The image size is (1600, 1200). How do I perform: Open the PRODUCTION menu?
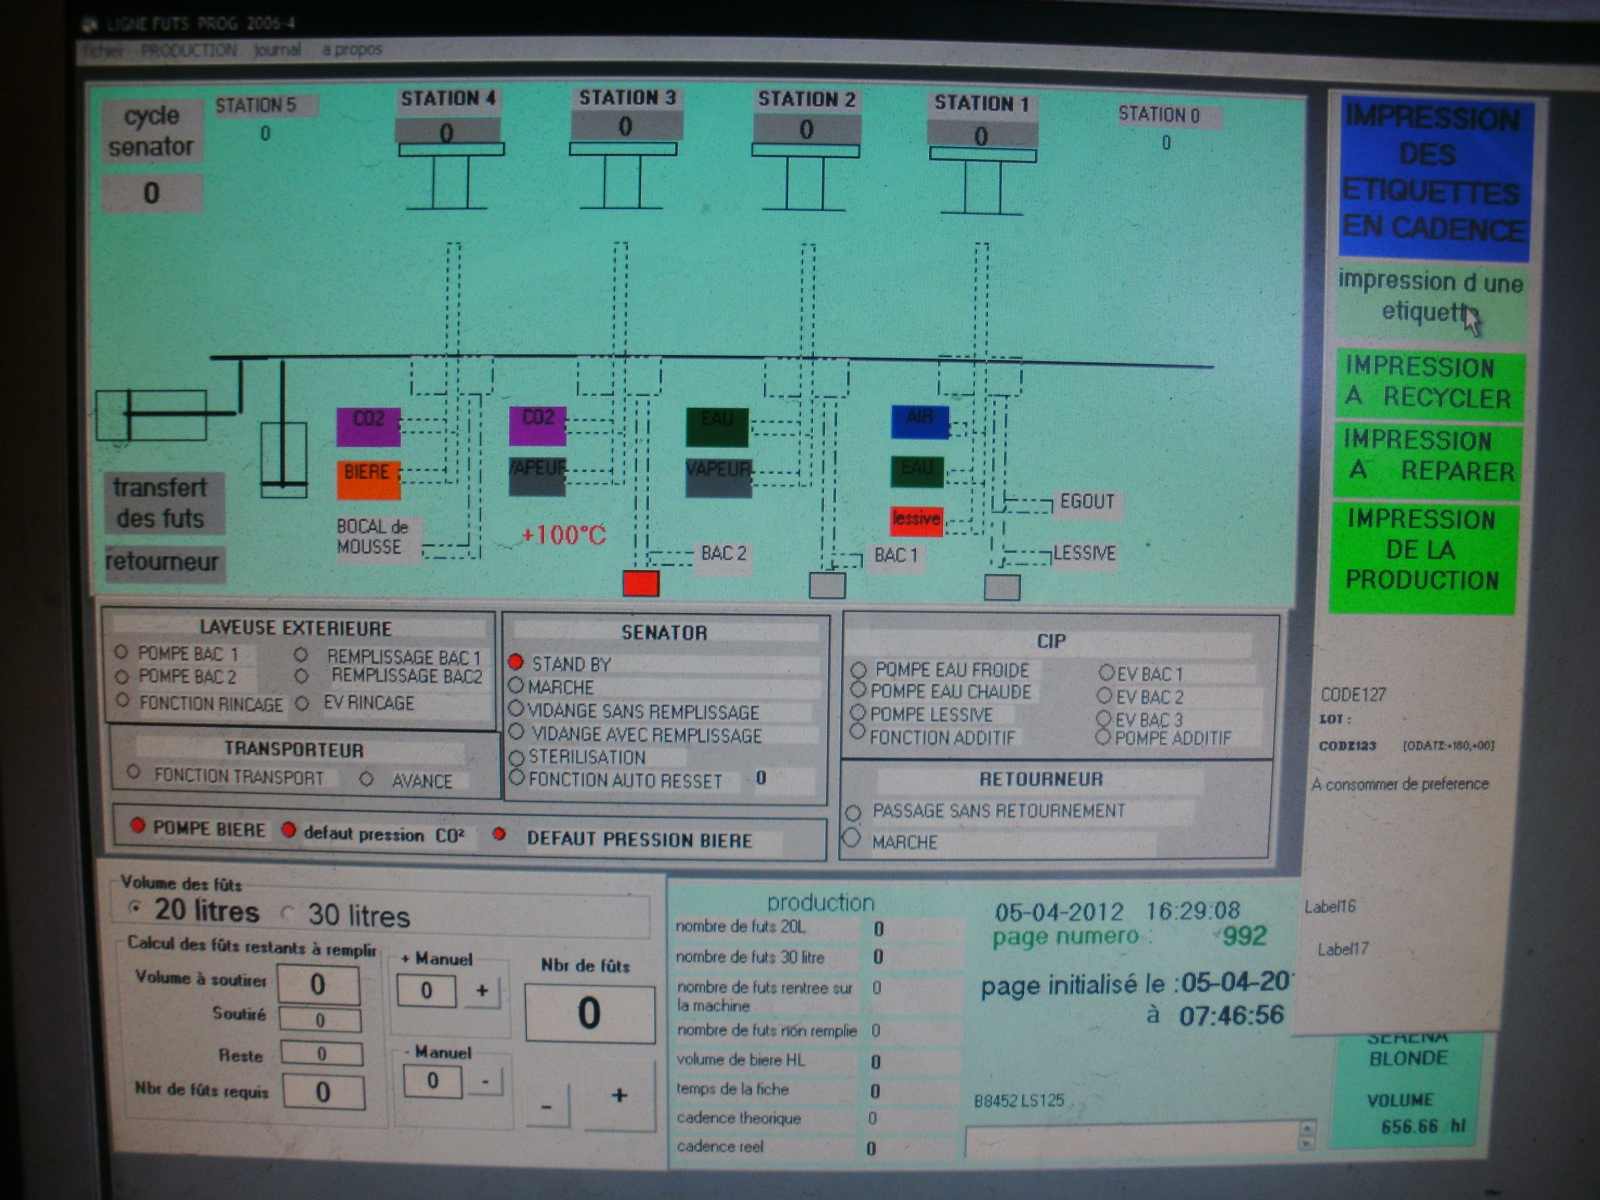189,50
